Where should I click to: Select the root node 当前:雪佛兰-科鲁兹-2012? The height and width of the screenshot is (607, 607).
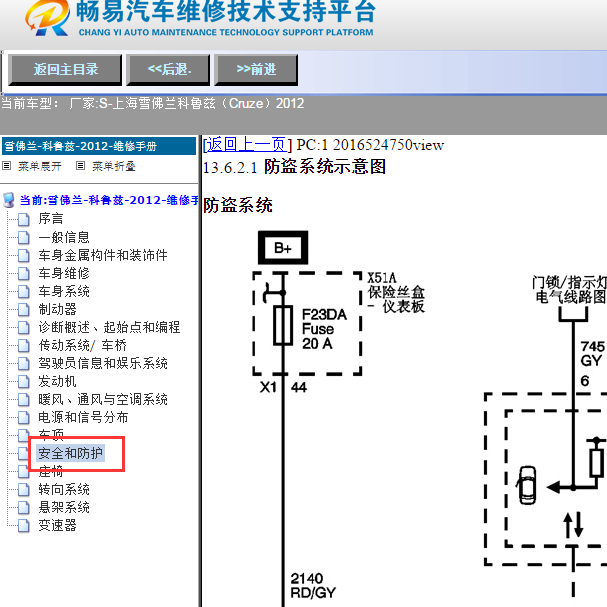(x=108, y=200)
